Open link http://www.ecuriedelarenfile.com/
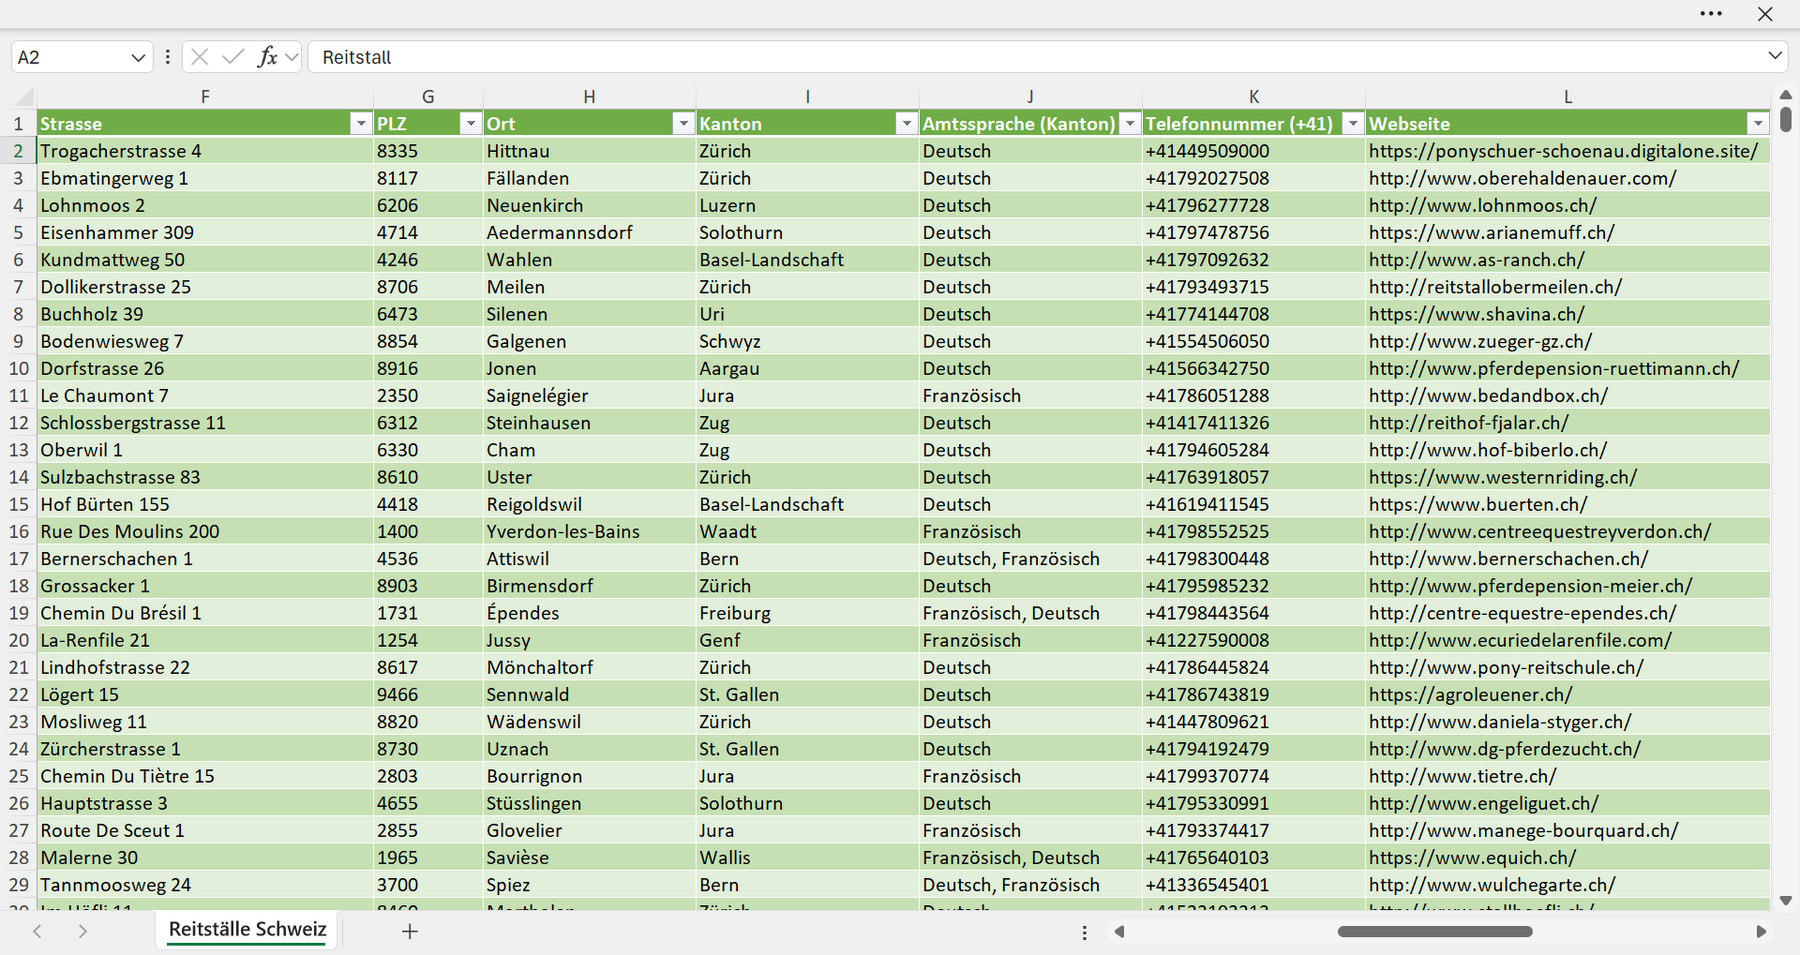This screenshot has width=1800, height=955. (1520, 640)
